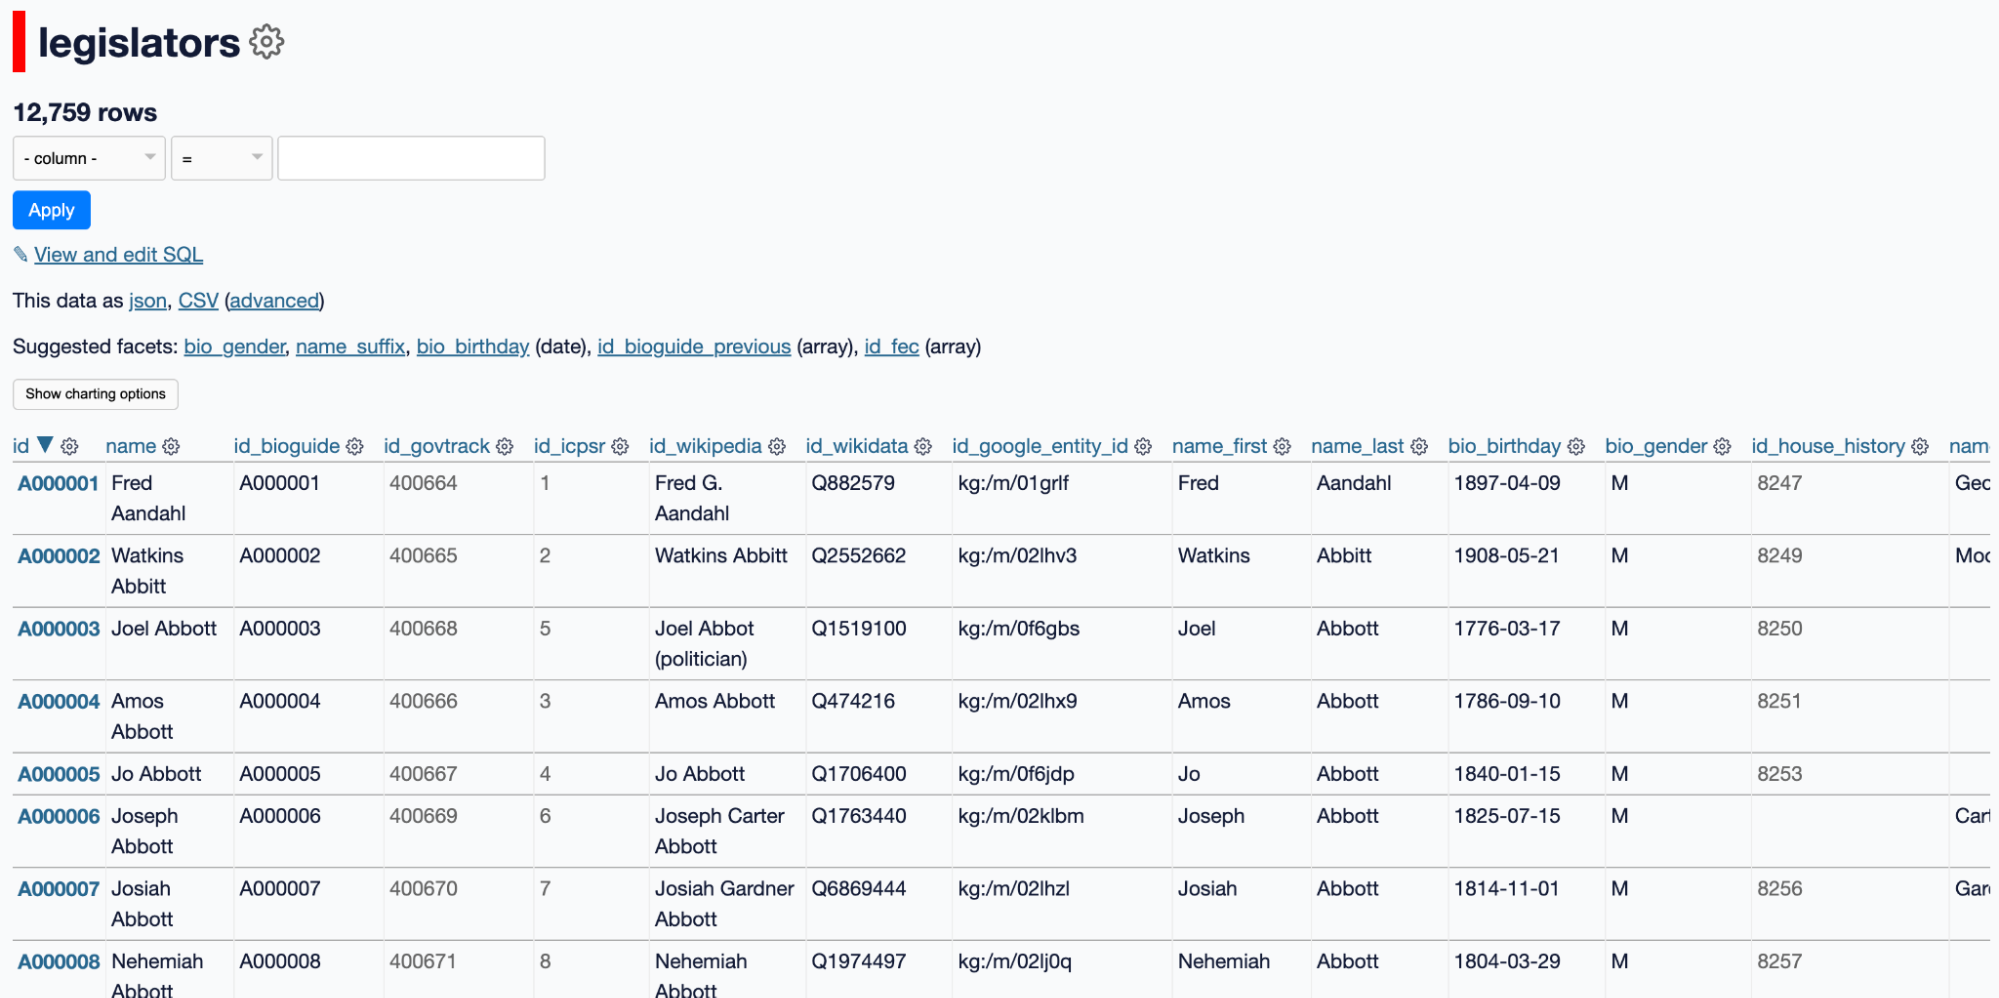Open the legislators table settings gear
Screen dimensions: 1999x998
click(x=266, y=42)
